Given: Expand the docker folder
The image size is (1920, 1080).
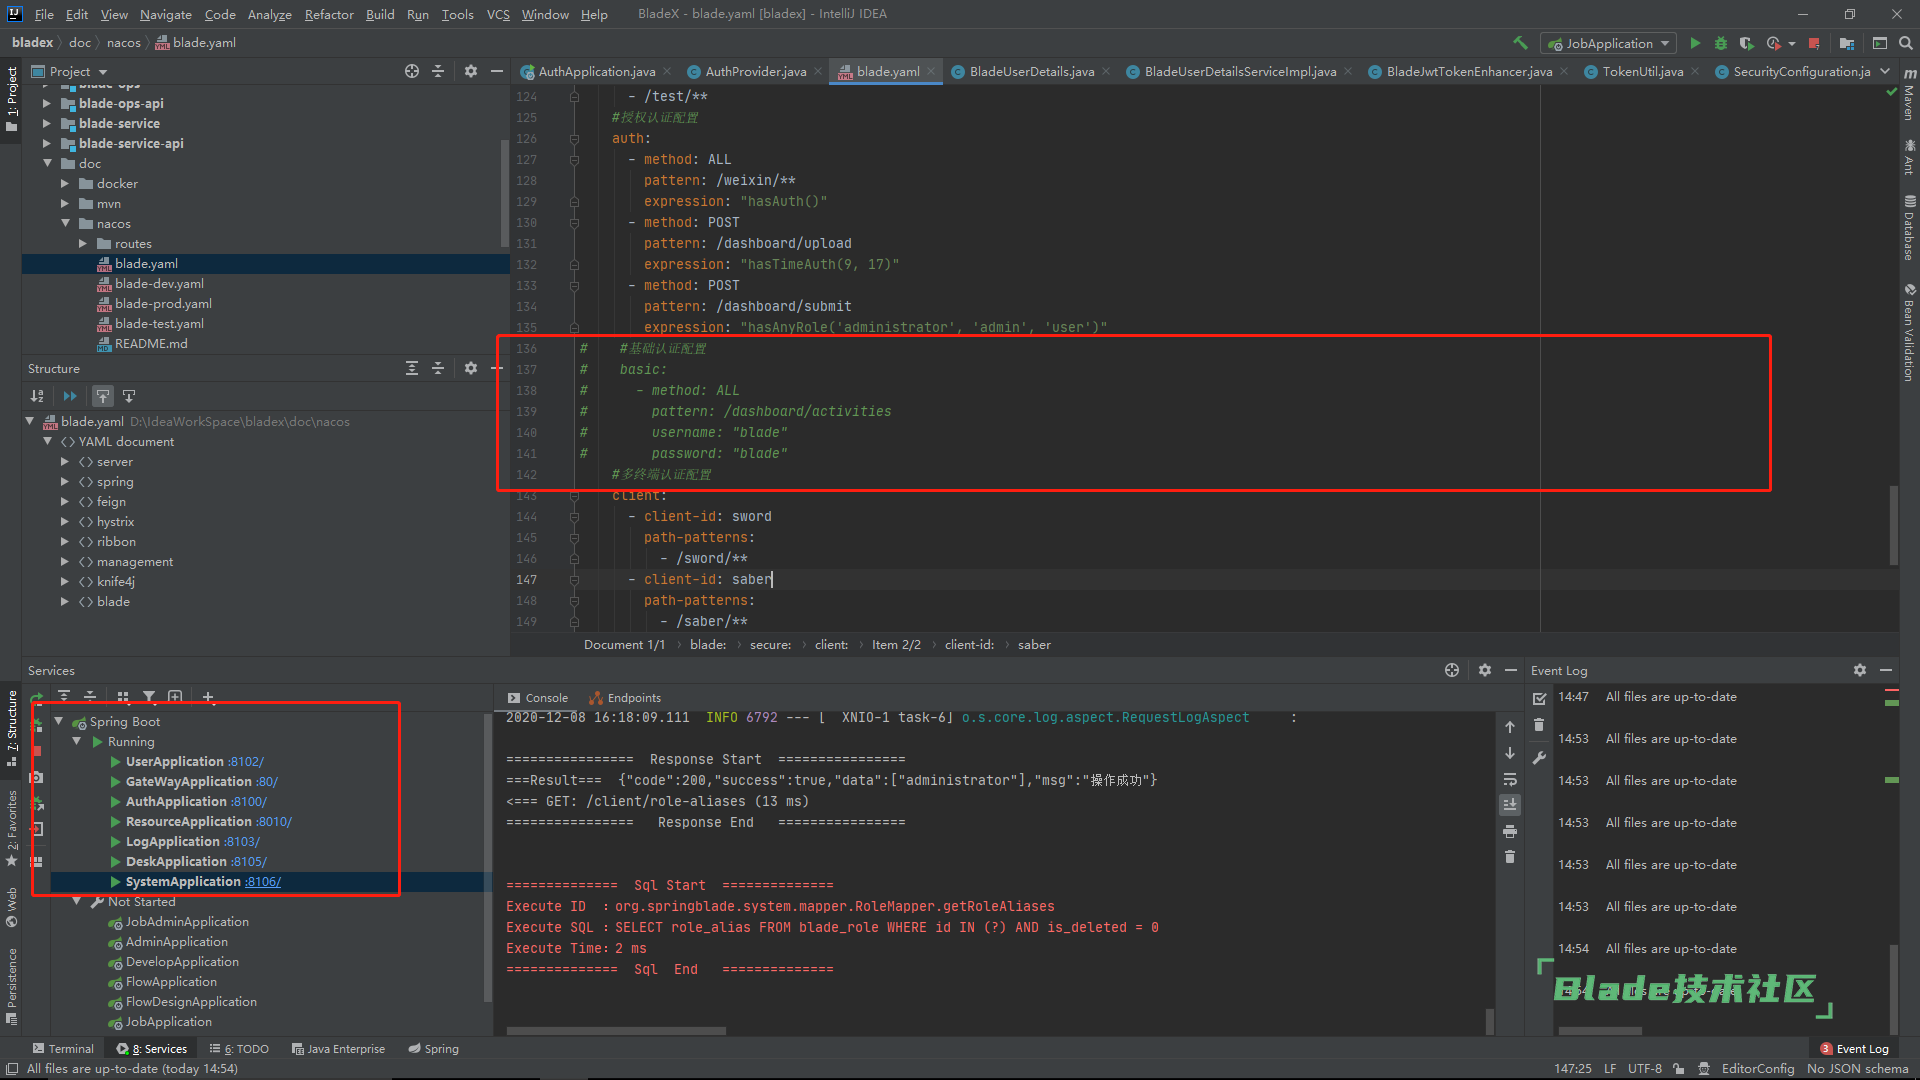Looking at the screenshot, I should 65,183.
